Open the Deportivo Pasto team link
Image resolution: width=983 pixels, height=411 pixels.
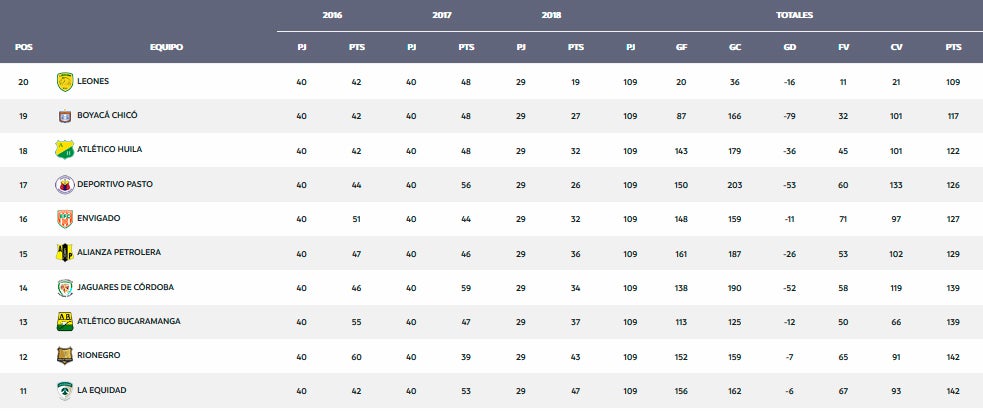point(114,185)
